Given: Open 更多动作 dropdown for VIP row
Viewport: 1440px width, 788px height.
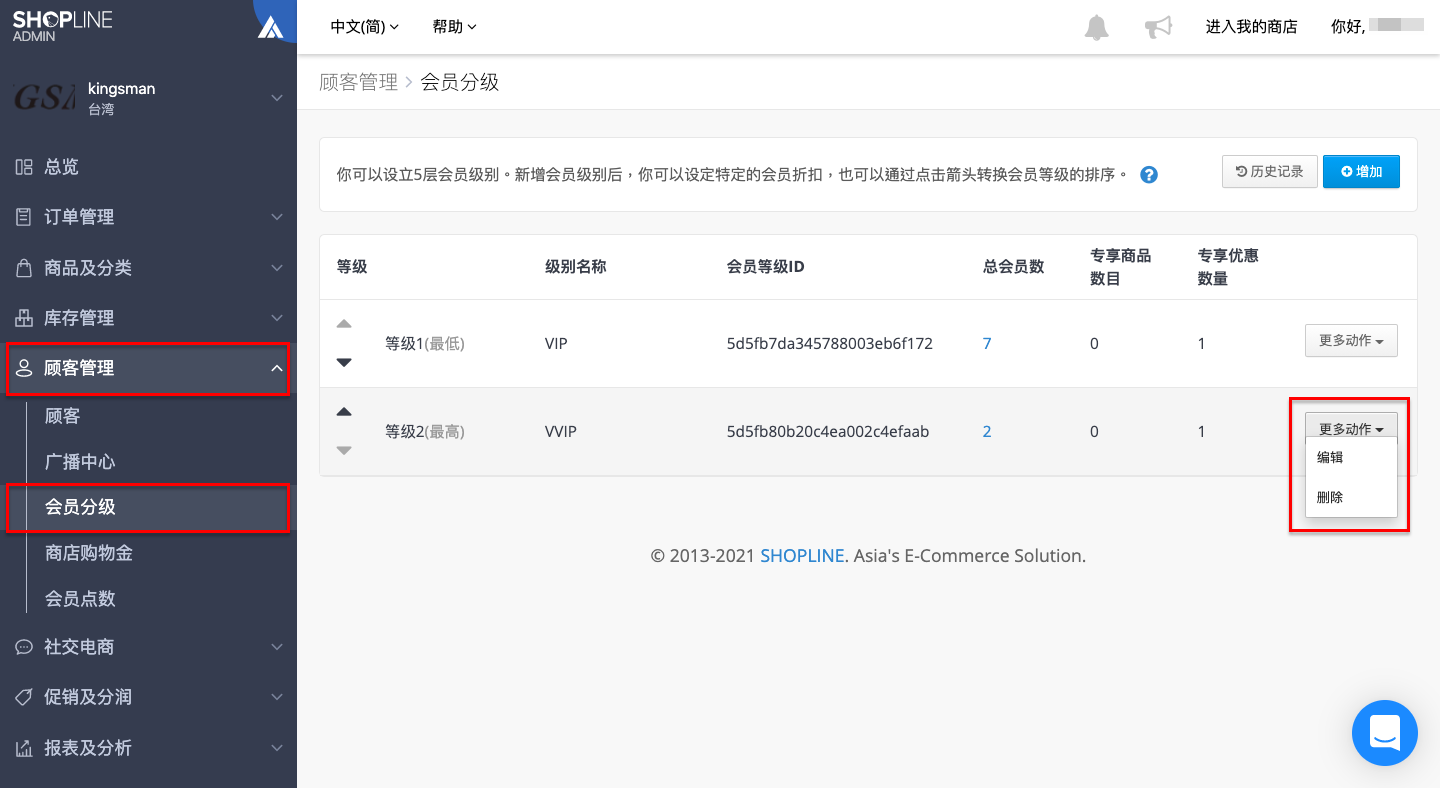Looking at the screenshot, I should [1351, 341].
